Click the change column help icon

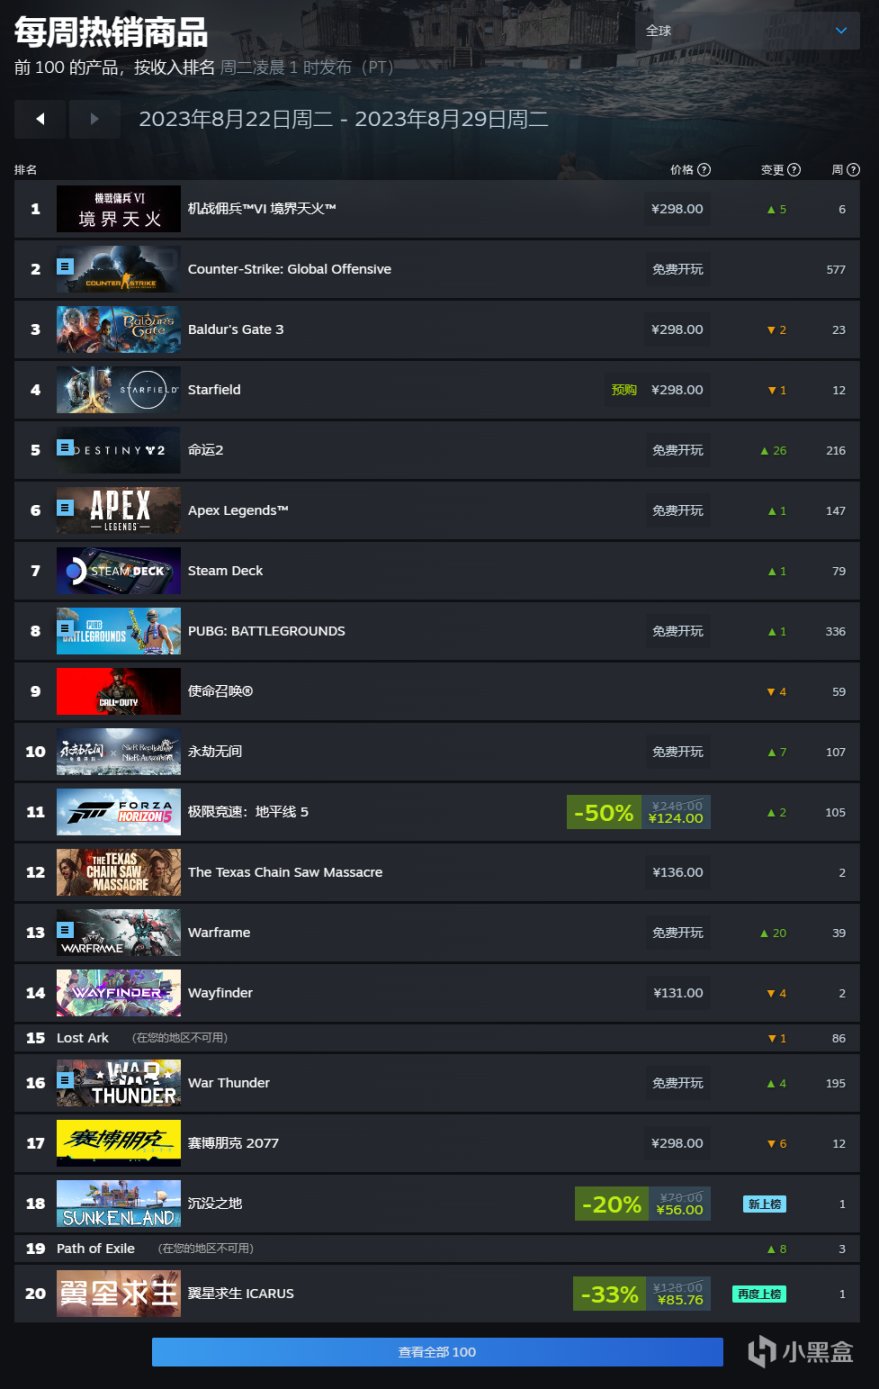(794, 170)
